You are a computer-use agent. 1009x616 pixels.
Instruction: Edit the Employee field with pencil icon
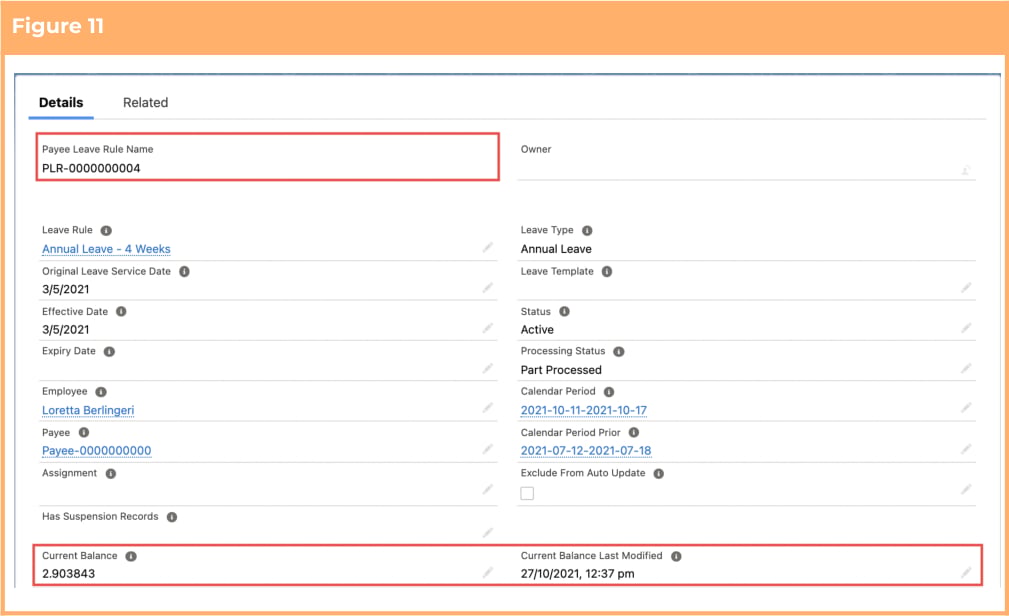point(488,407)
